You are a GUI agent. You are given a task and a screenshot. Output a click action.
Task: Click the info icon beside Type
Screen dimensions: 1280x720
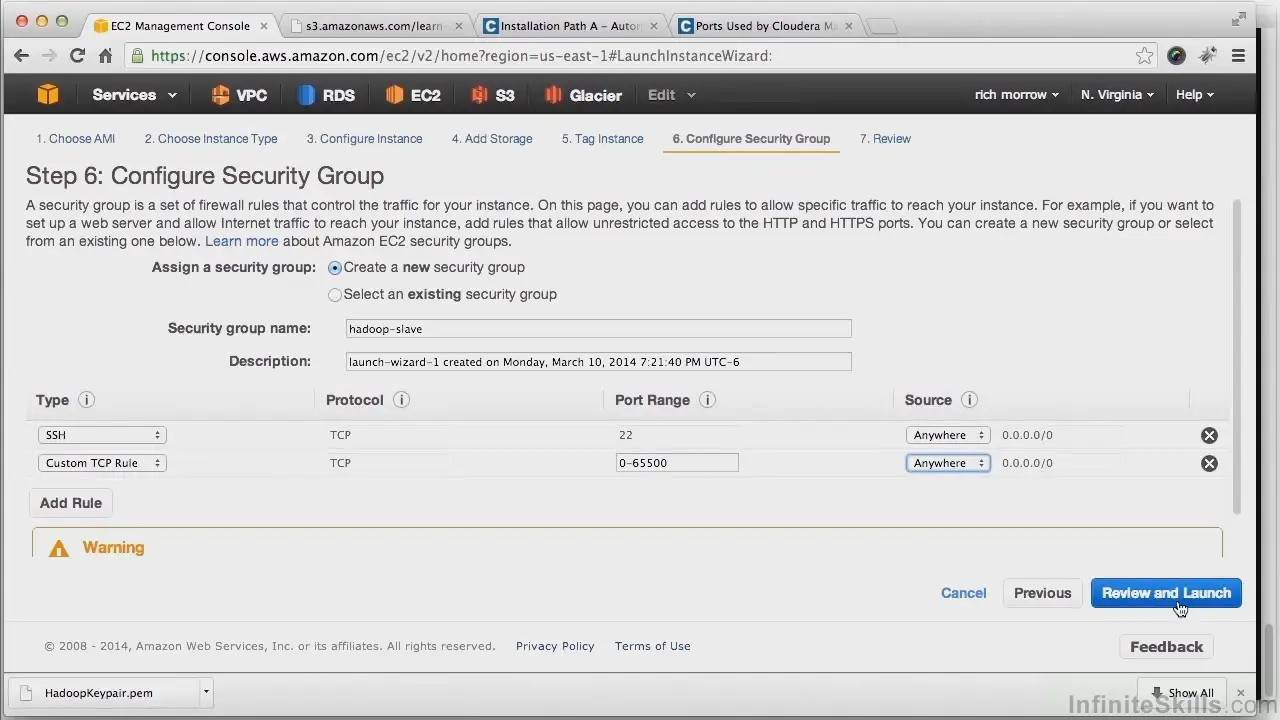pyautogui.click(x=86, y=400)
